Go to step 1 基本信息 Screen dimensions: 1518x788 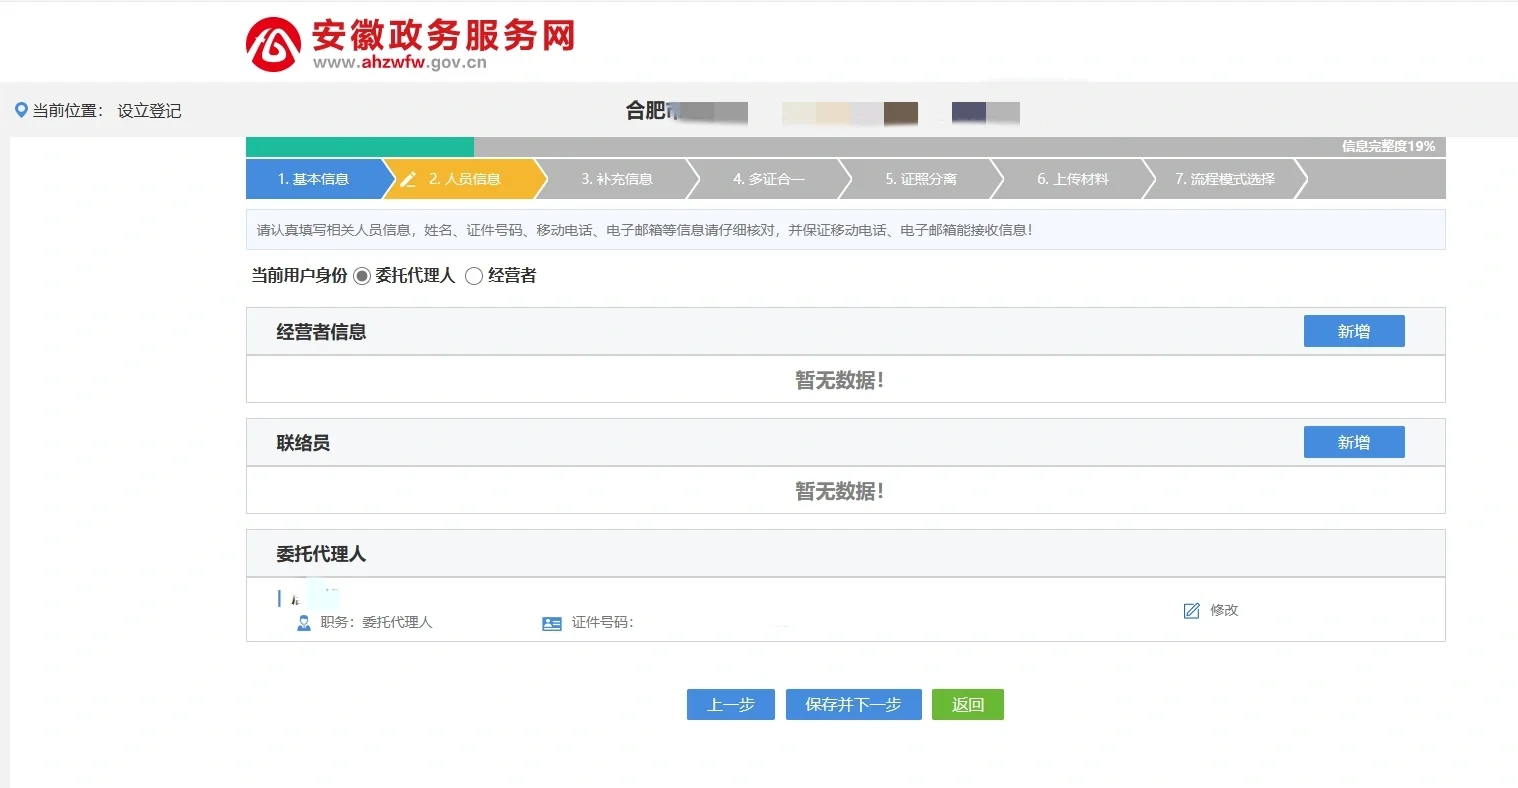coord(314,180)
